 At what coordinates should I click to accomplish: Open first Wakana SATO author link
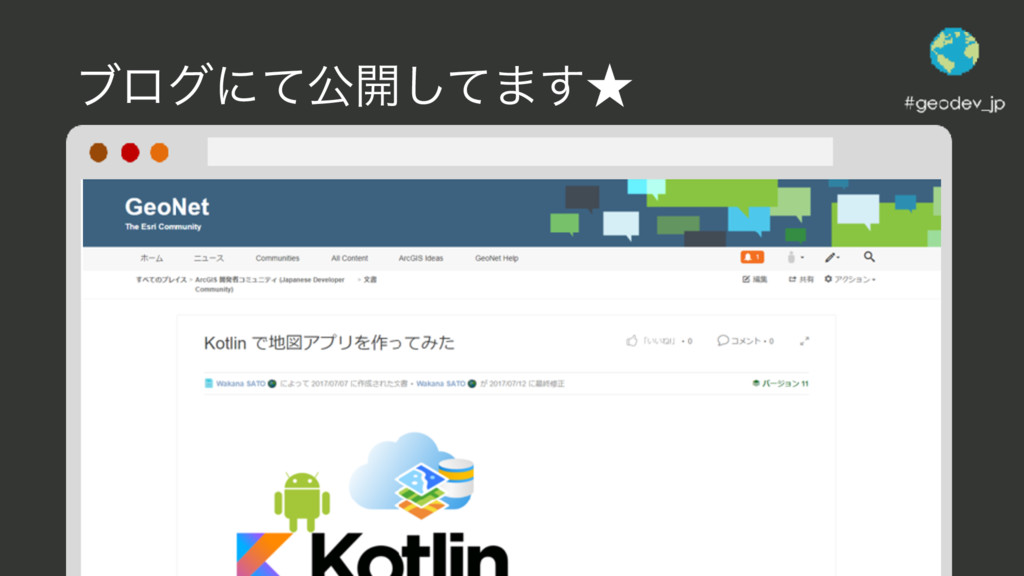(x=240, y=383)
